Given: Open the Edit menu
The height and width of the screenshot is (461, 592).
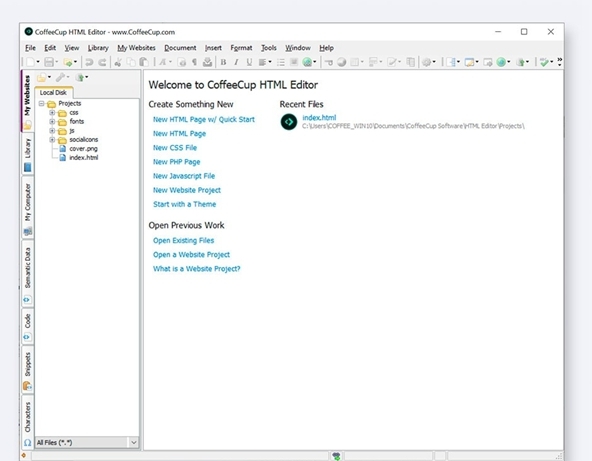Looking at the screenshot, I should coord(50,48).
